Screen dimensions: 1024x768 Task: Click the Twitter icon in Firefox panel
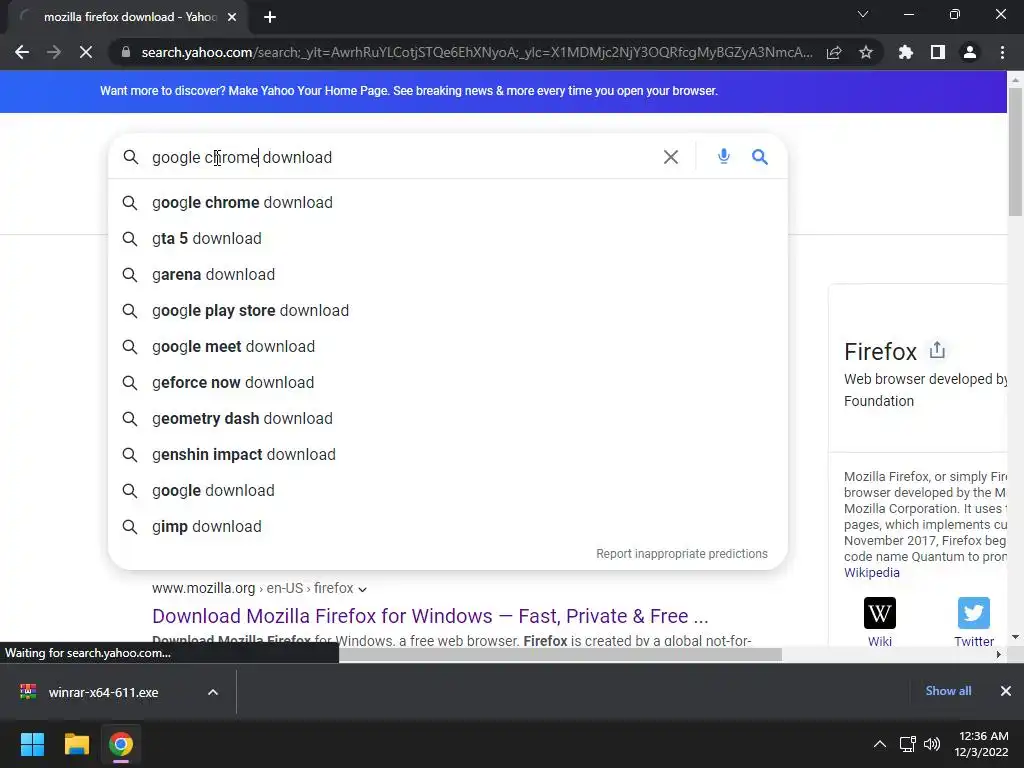click(x=974, y=613)
